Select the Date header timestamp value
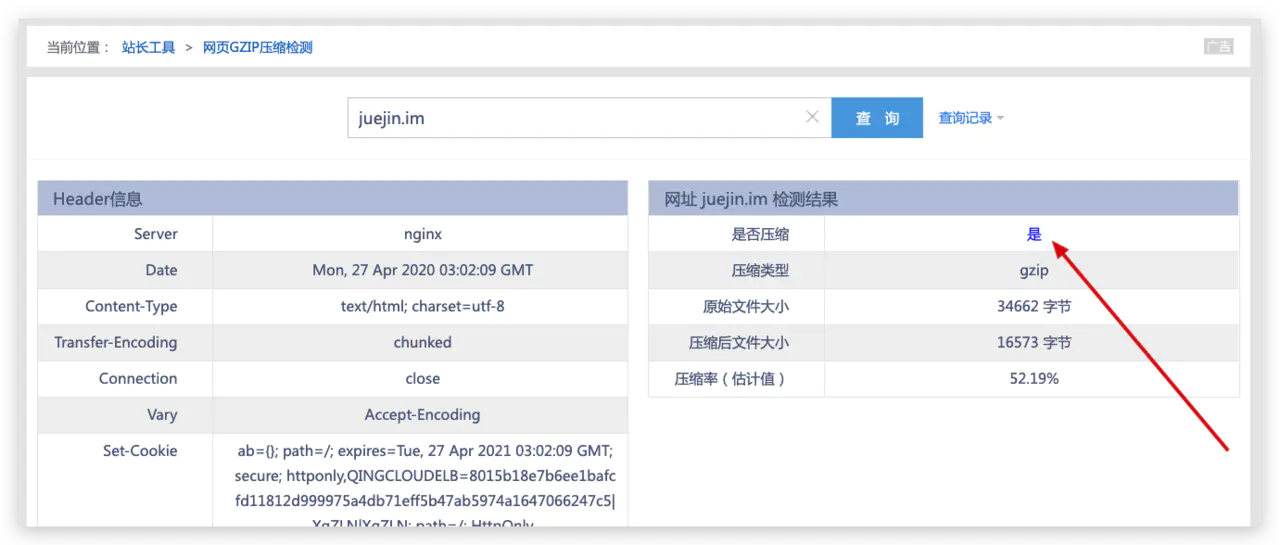 click(423, 270)
